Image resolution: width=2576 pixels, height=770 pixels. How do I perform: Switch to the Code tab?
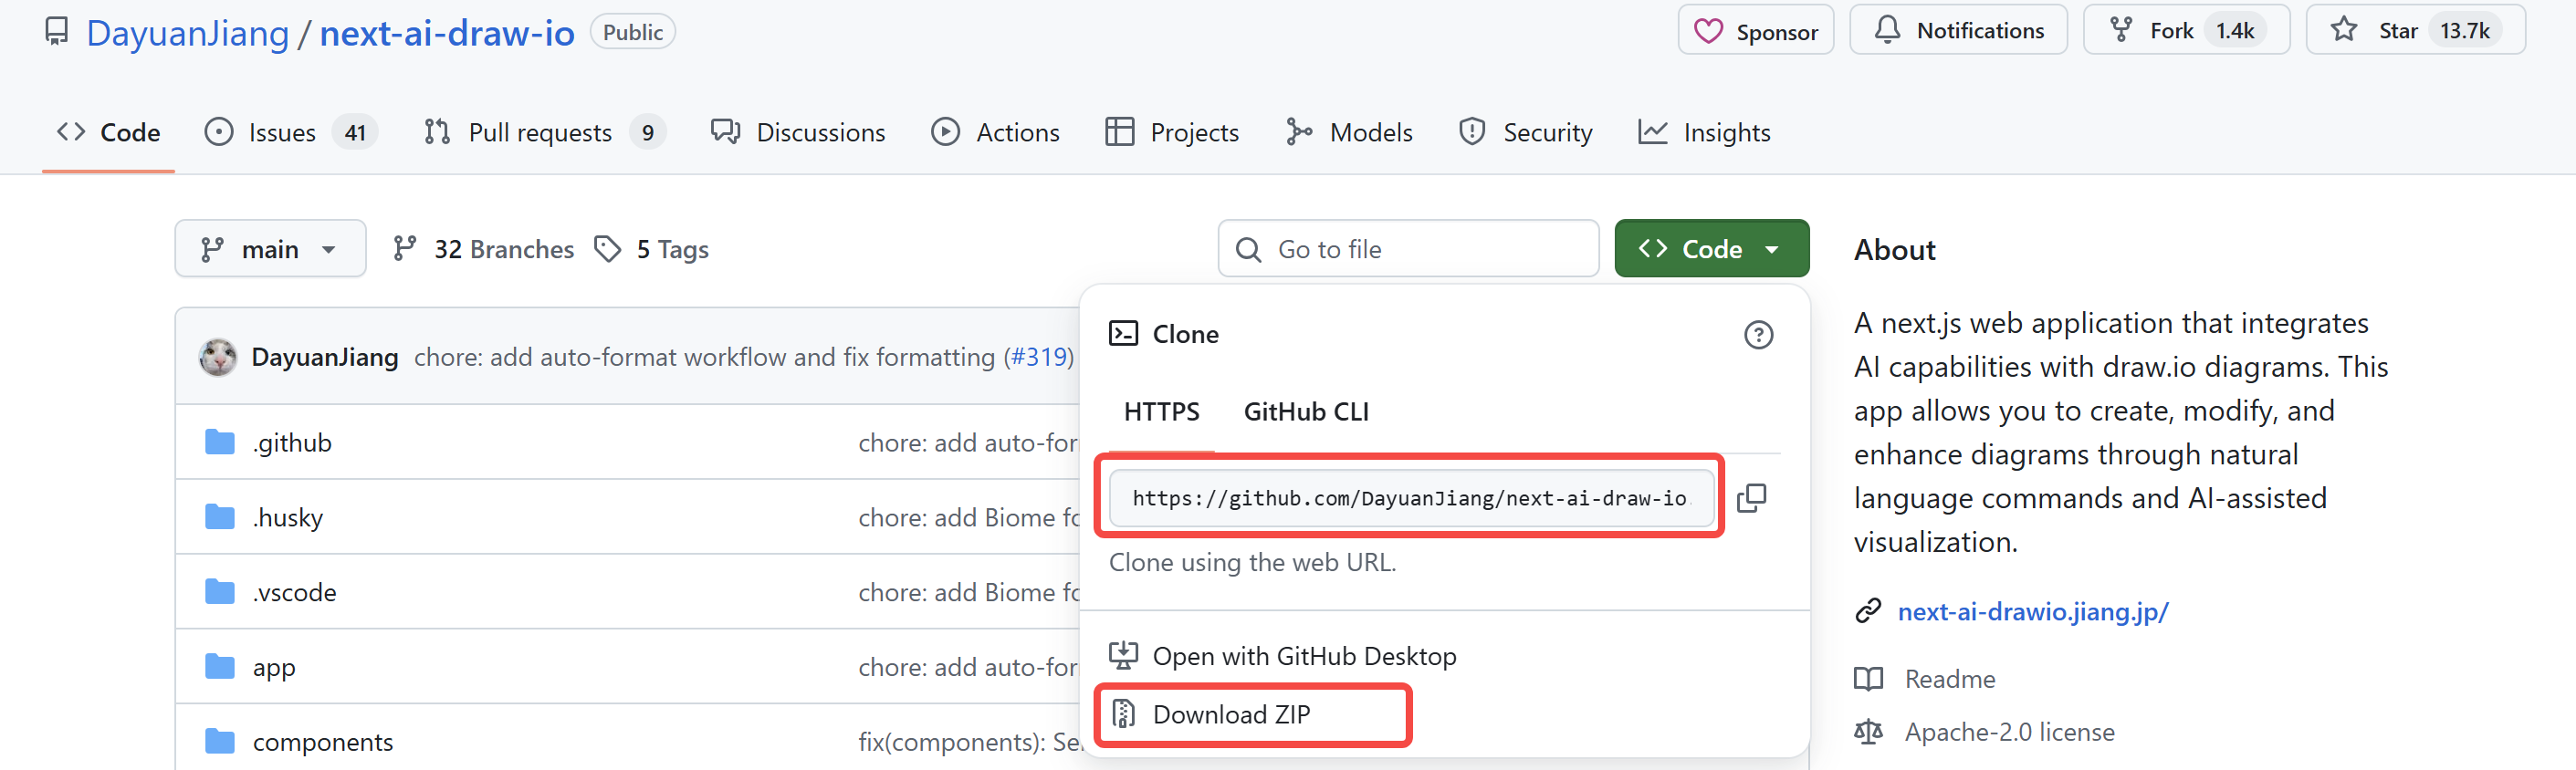(108, 132)
